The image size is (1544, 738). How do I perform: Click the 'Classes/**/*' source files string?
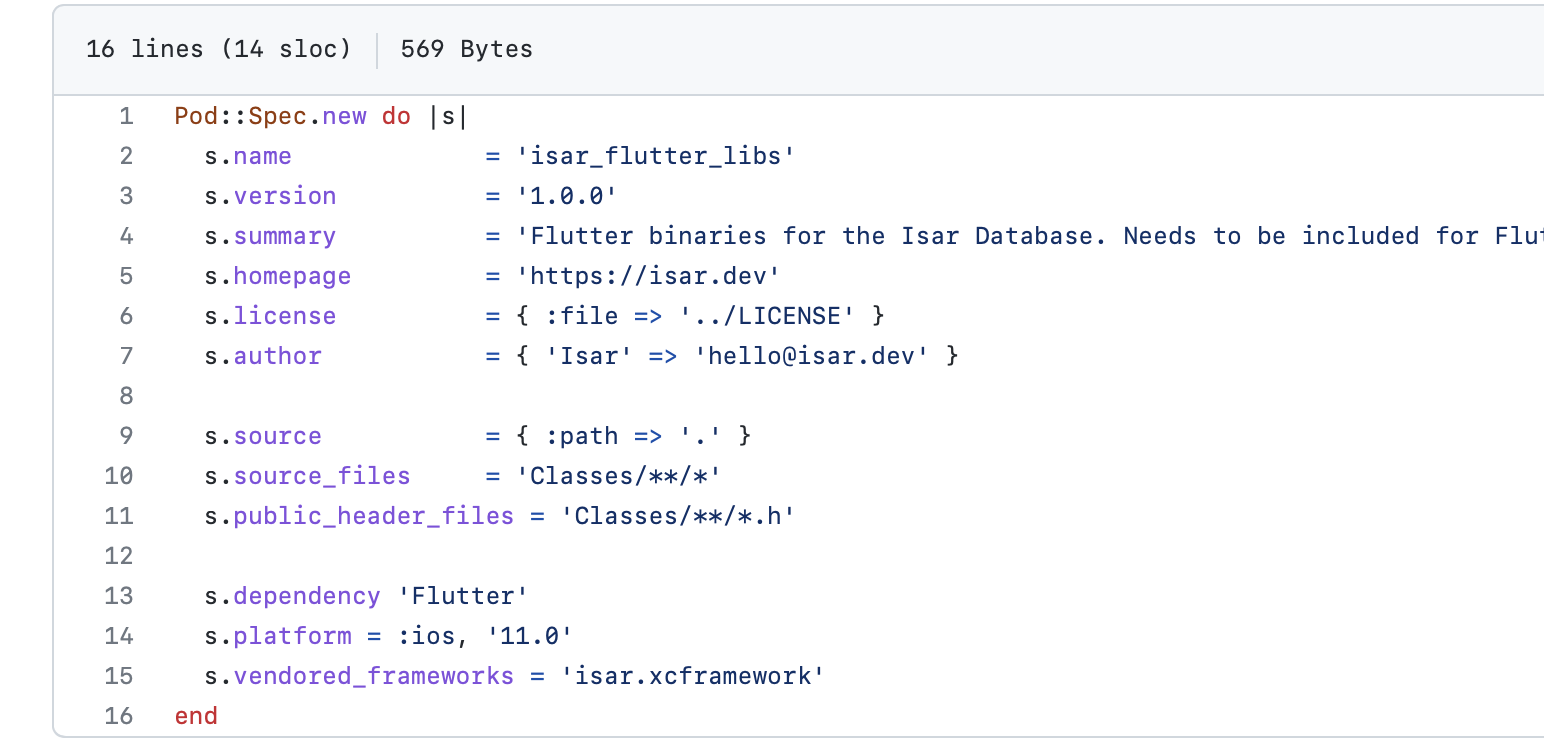[x=619, y=476]
